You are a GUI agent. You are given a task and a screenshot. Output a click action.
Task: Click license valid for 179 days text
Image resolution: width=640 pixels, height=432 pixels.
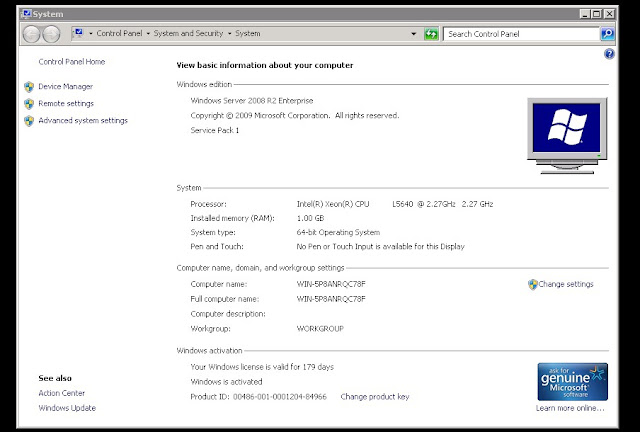[x=262, y=367]
